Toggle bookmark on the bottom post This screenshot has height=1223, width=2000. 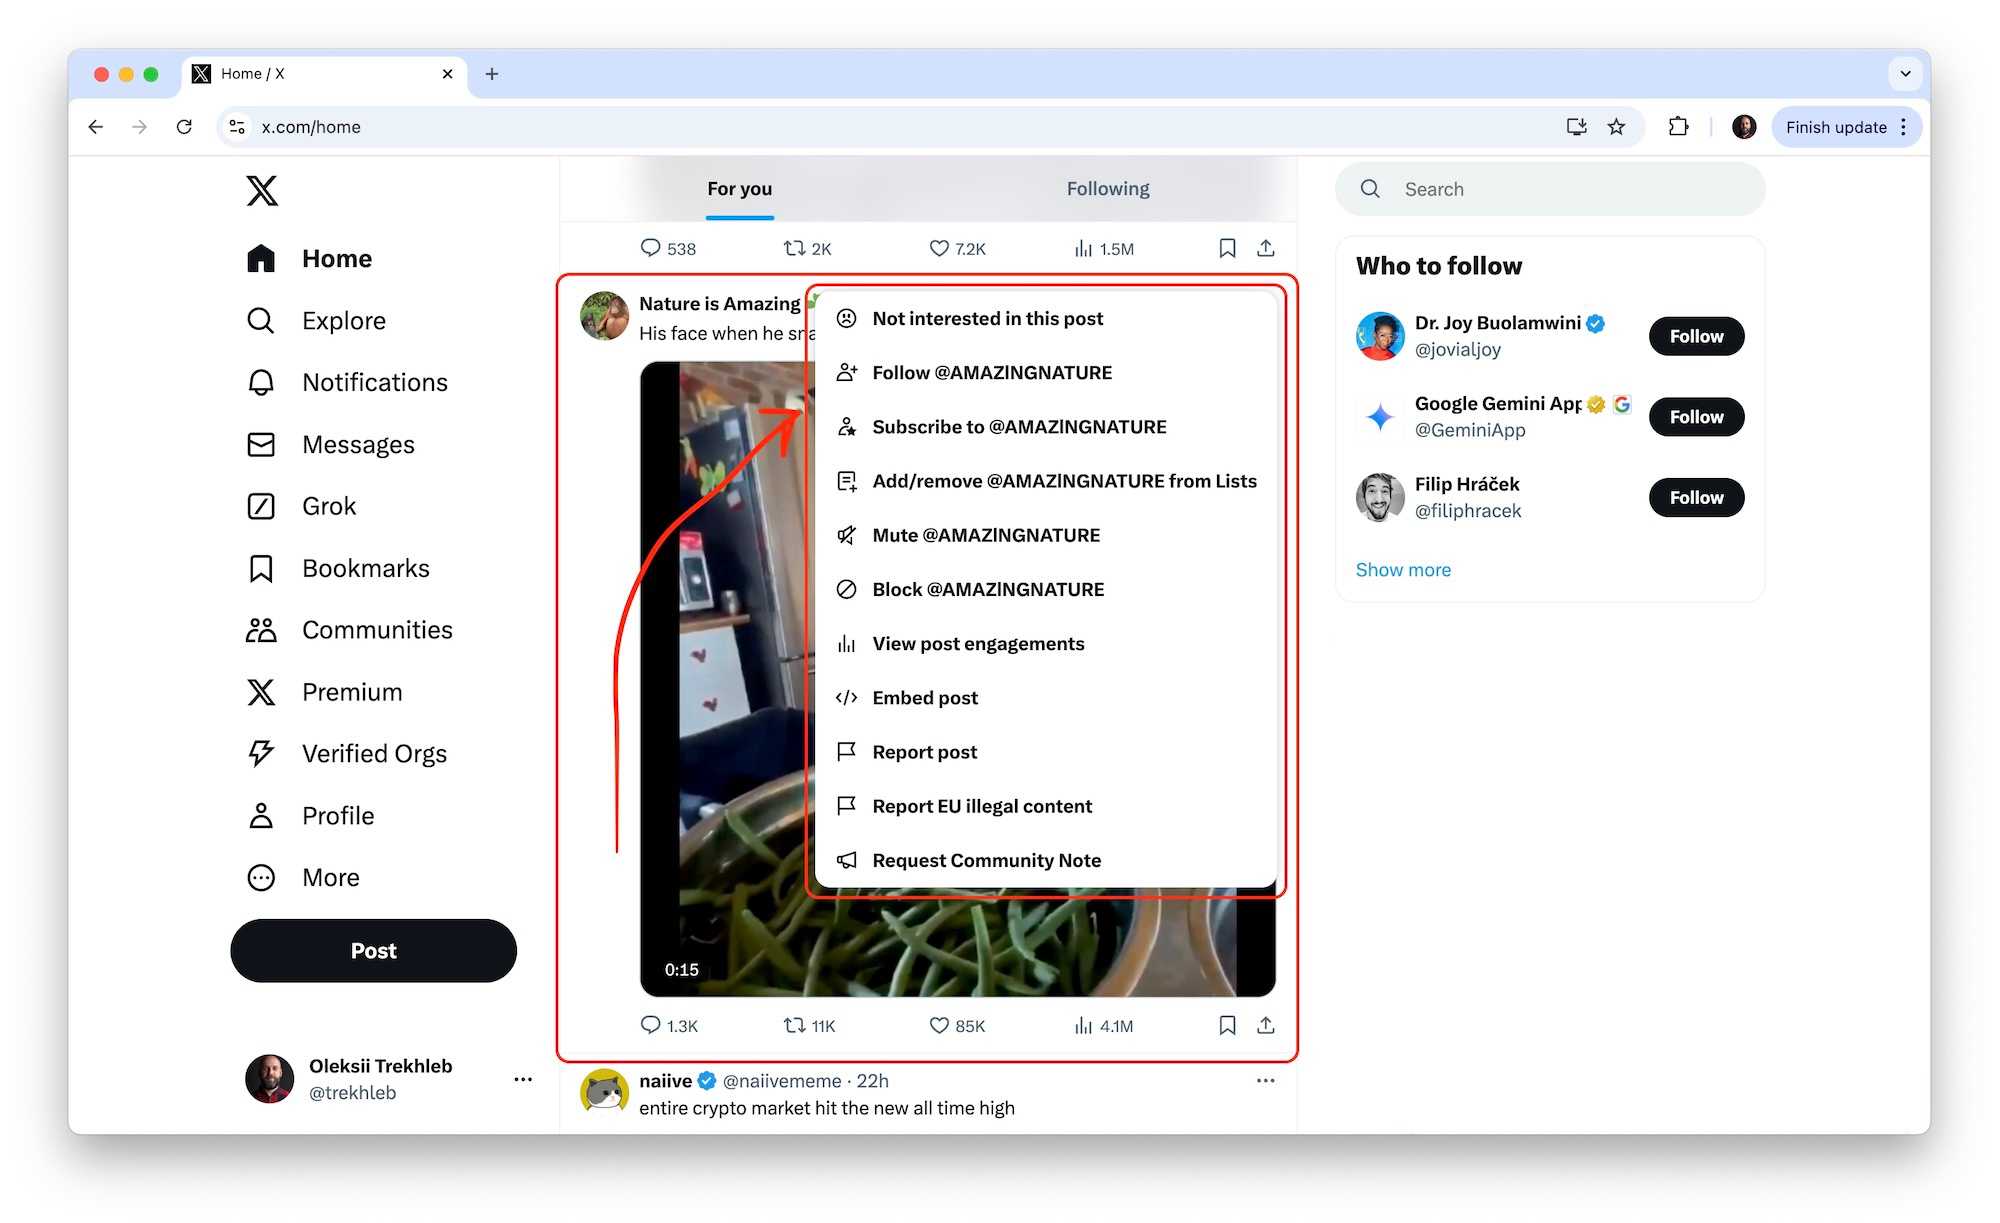pos(1228,1025)
